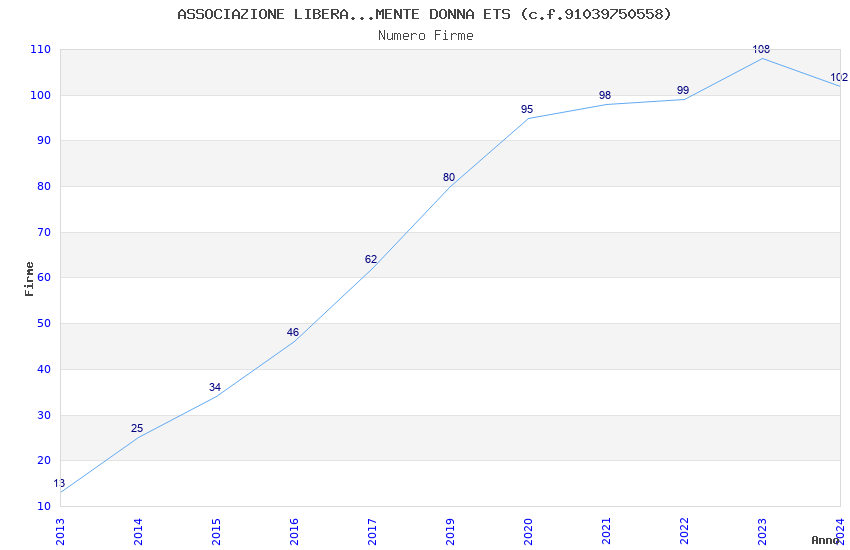Screen dimensions: 850x550
Task: Click the Numero Firme subtitle
Action: tap(426, 36)
